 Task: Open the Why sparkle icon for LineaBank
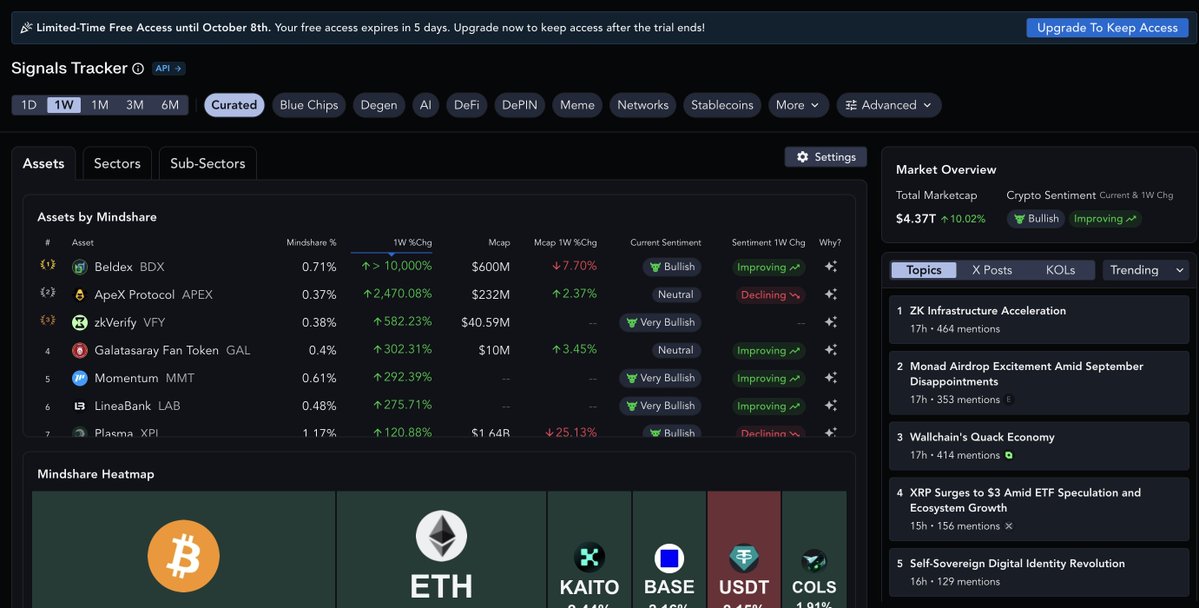[830, 405]
